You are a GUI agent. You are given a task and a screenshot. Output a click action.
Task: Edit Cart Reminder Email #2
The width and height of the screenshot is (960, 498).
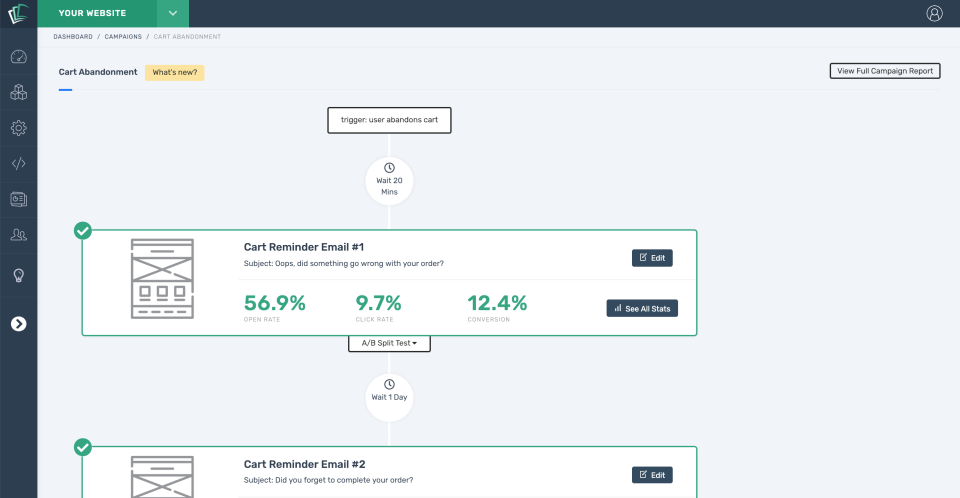tap(652, 475)
